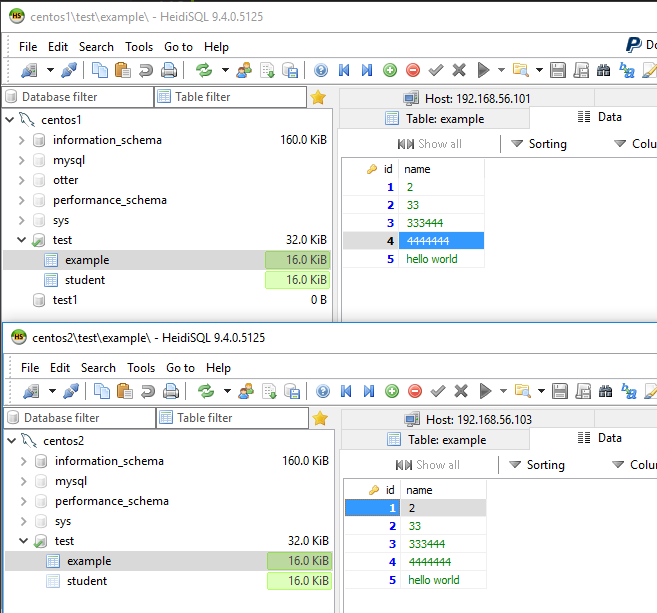Click Print icon in centos2 toolbar

[171, 391]
